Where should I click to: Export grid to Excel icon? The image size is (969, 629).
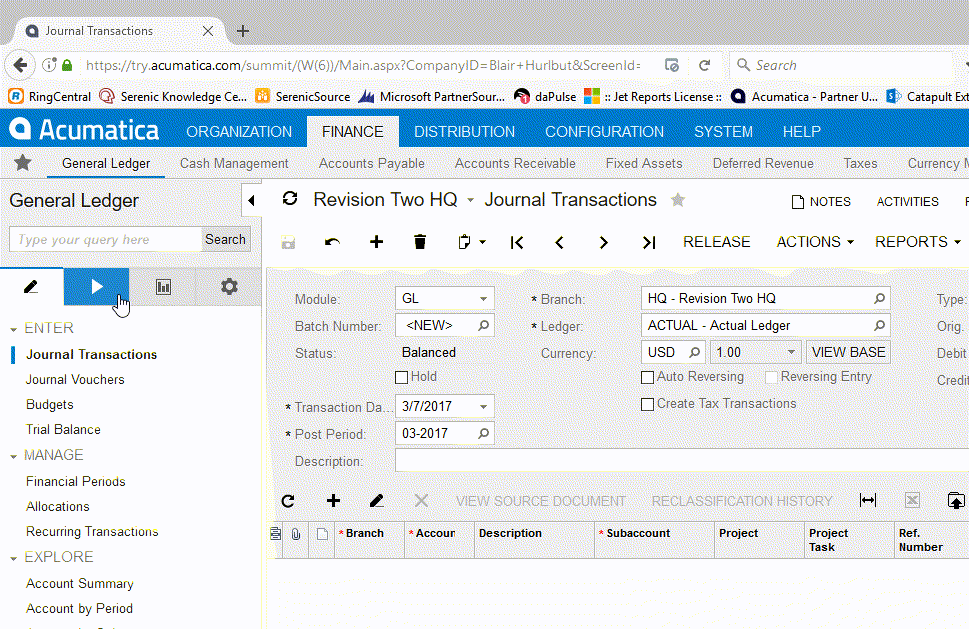point(912,500)
